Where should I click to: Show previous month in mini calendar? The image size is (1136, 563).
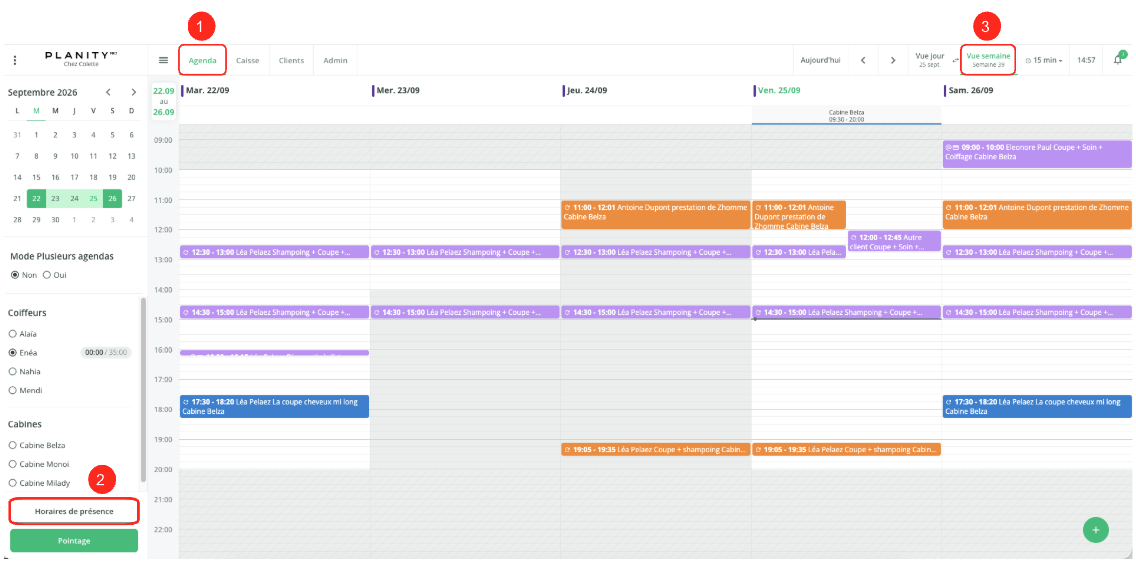(x=108, y=92)
